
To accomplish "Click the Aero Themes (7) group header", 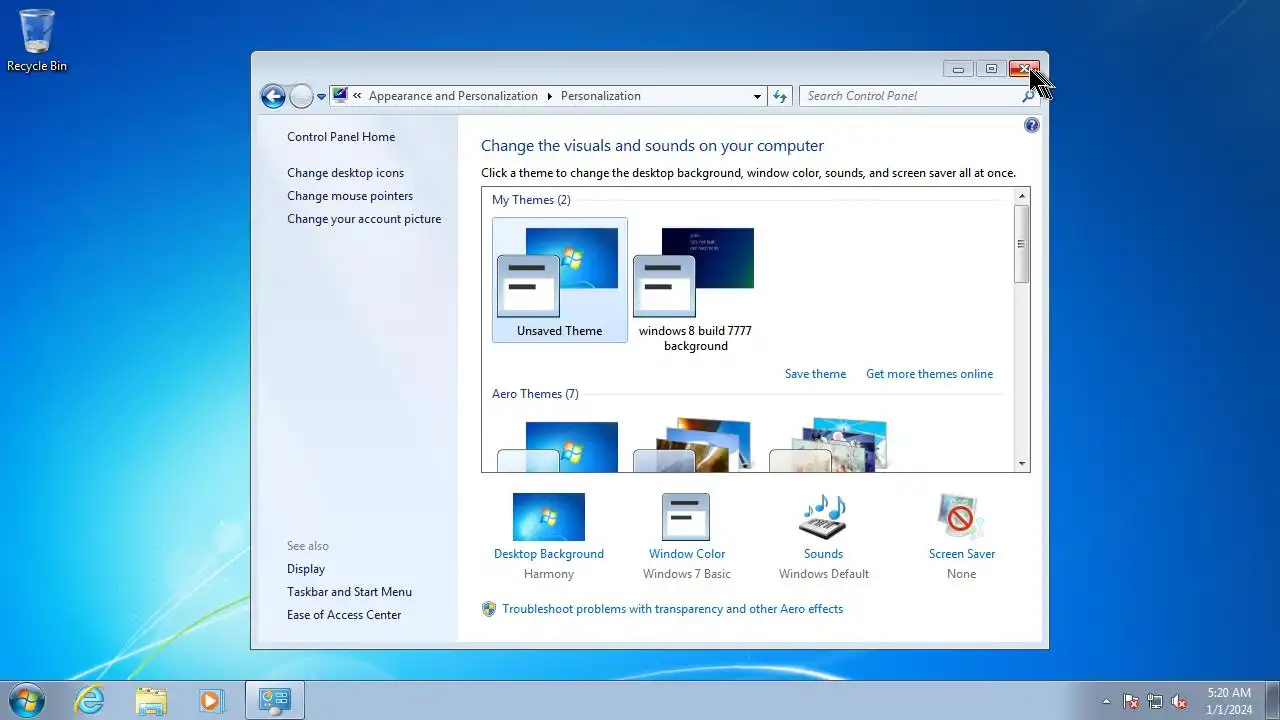I will tap(535, 394).
